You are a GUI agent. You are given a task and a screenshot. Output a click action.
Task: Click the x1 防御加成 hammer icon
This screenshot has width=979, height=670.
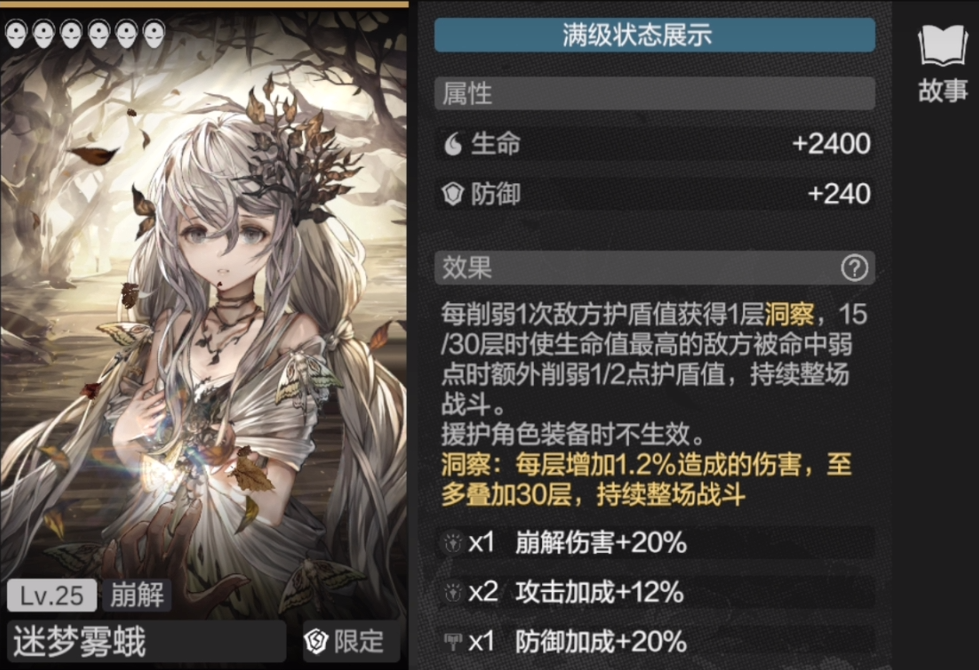[x=452, y=641]
